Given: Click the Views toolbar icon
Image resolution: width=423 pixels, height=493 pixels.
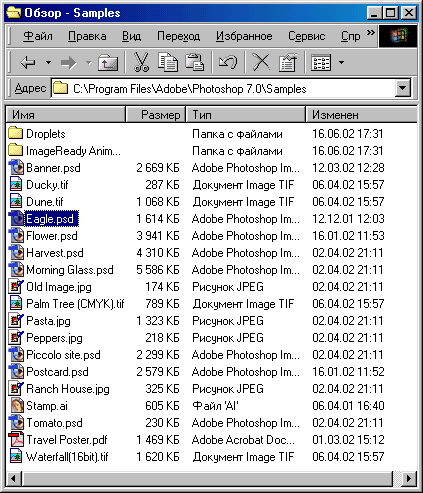Looking at the screenshot, I should click(x=321, y=62).
